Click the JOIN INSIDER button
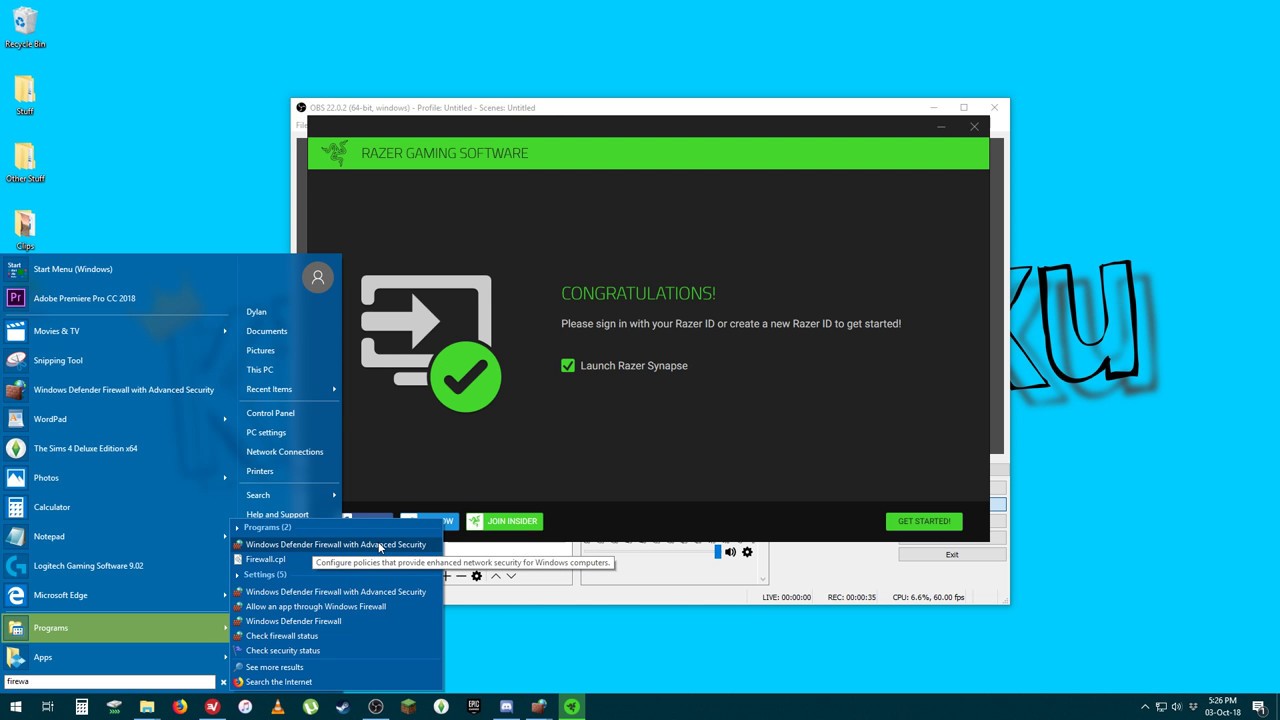Screen dimensions: 1280x720 pyautogui.click(x=504, y=521)
